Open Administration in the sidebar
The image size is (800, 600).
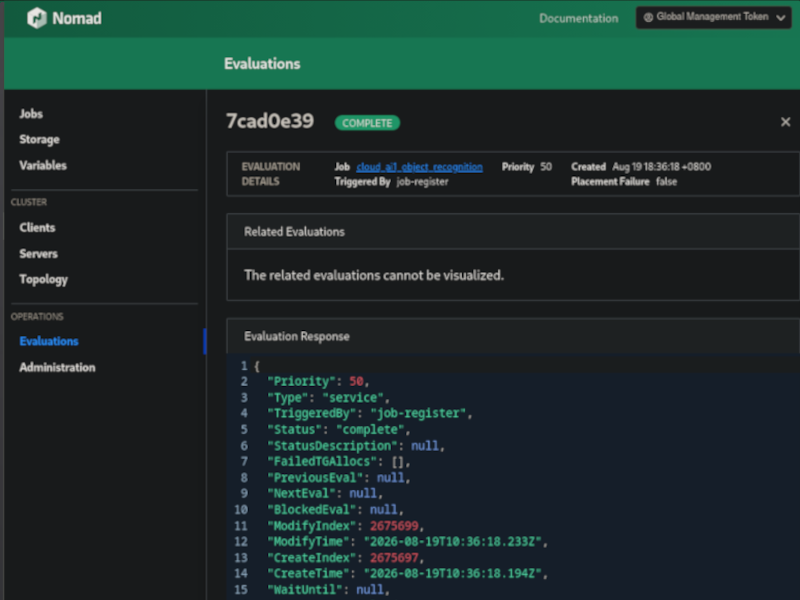tap(57, 367)
